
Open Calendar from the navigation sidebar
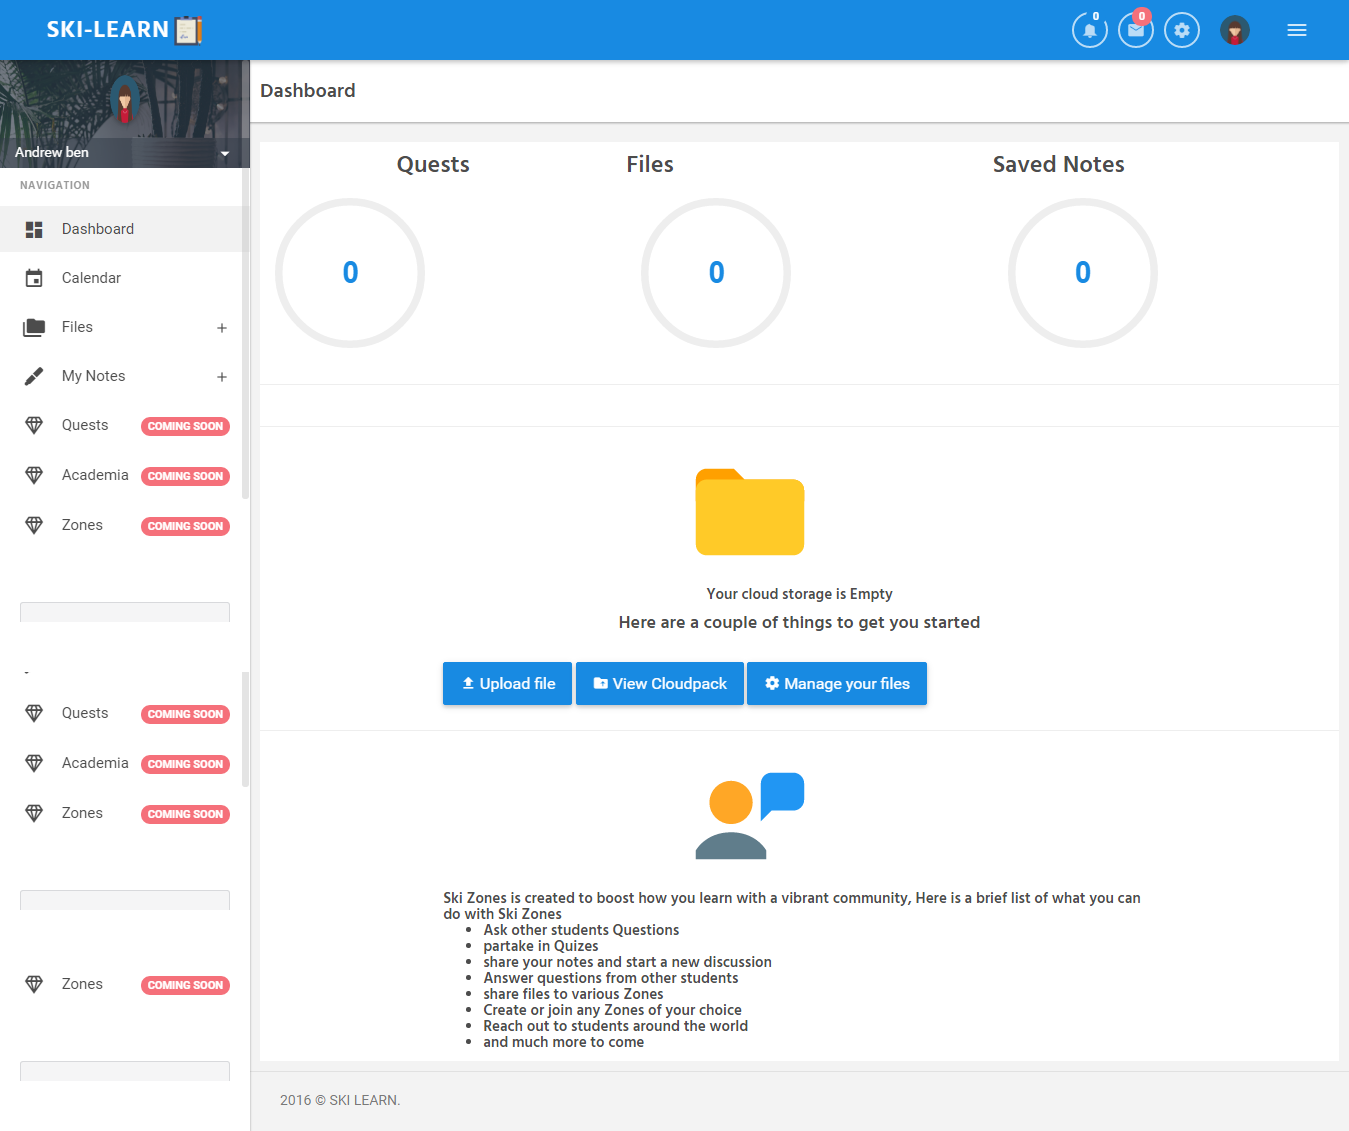(91, 278)
